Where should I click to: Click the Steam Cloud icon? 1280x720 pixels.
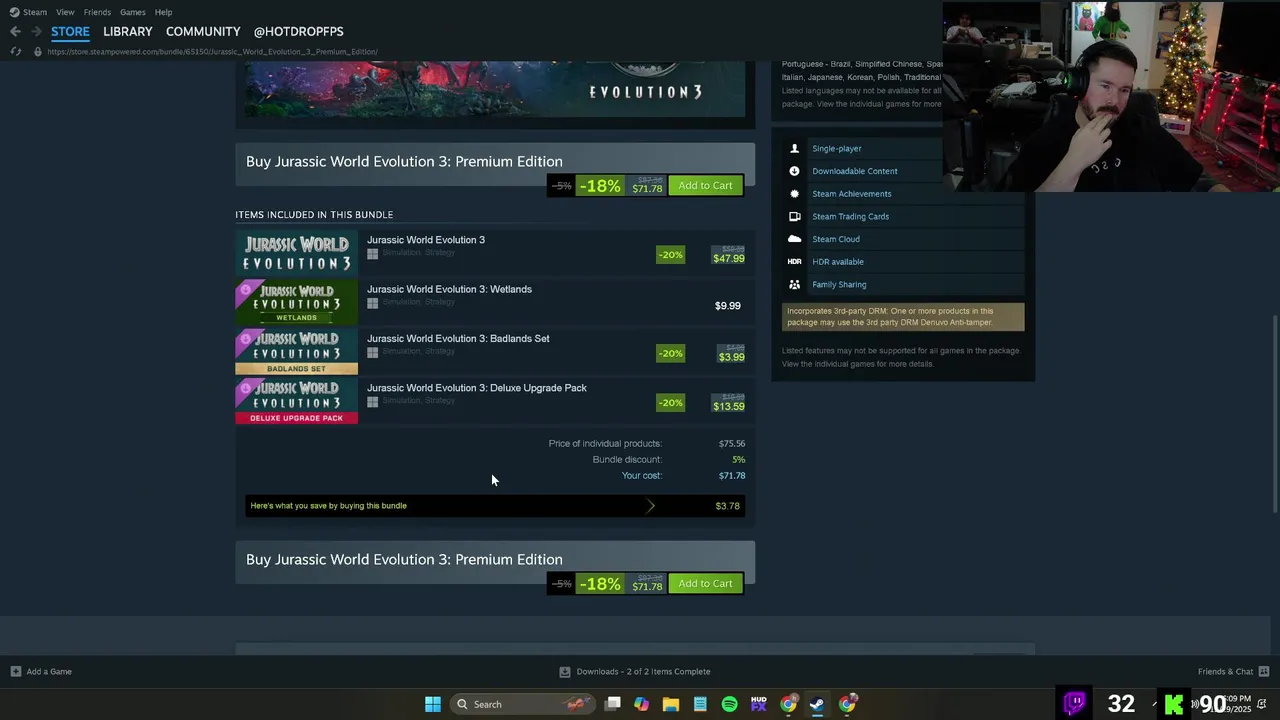[795, 239]
